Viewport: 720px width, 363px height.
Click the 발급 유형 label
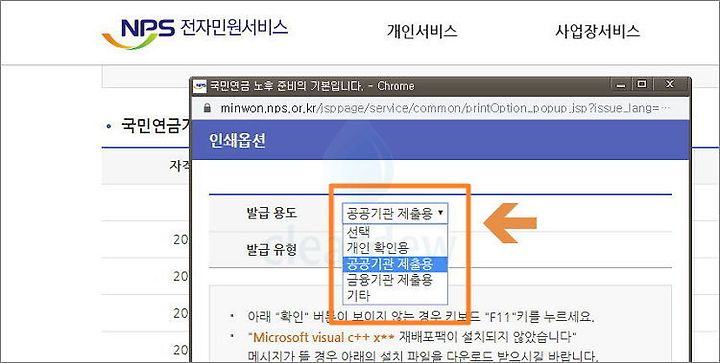click(x=272, y=250)
